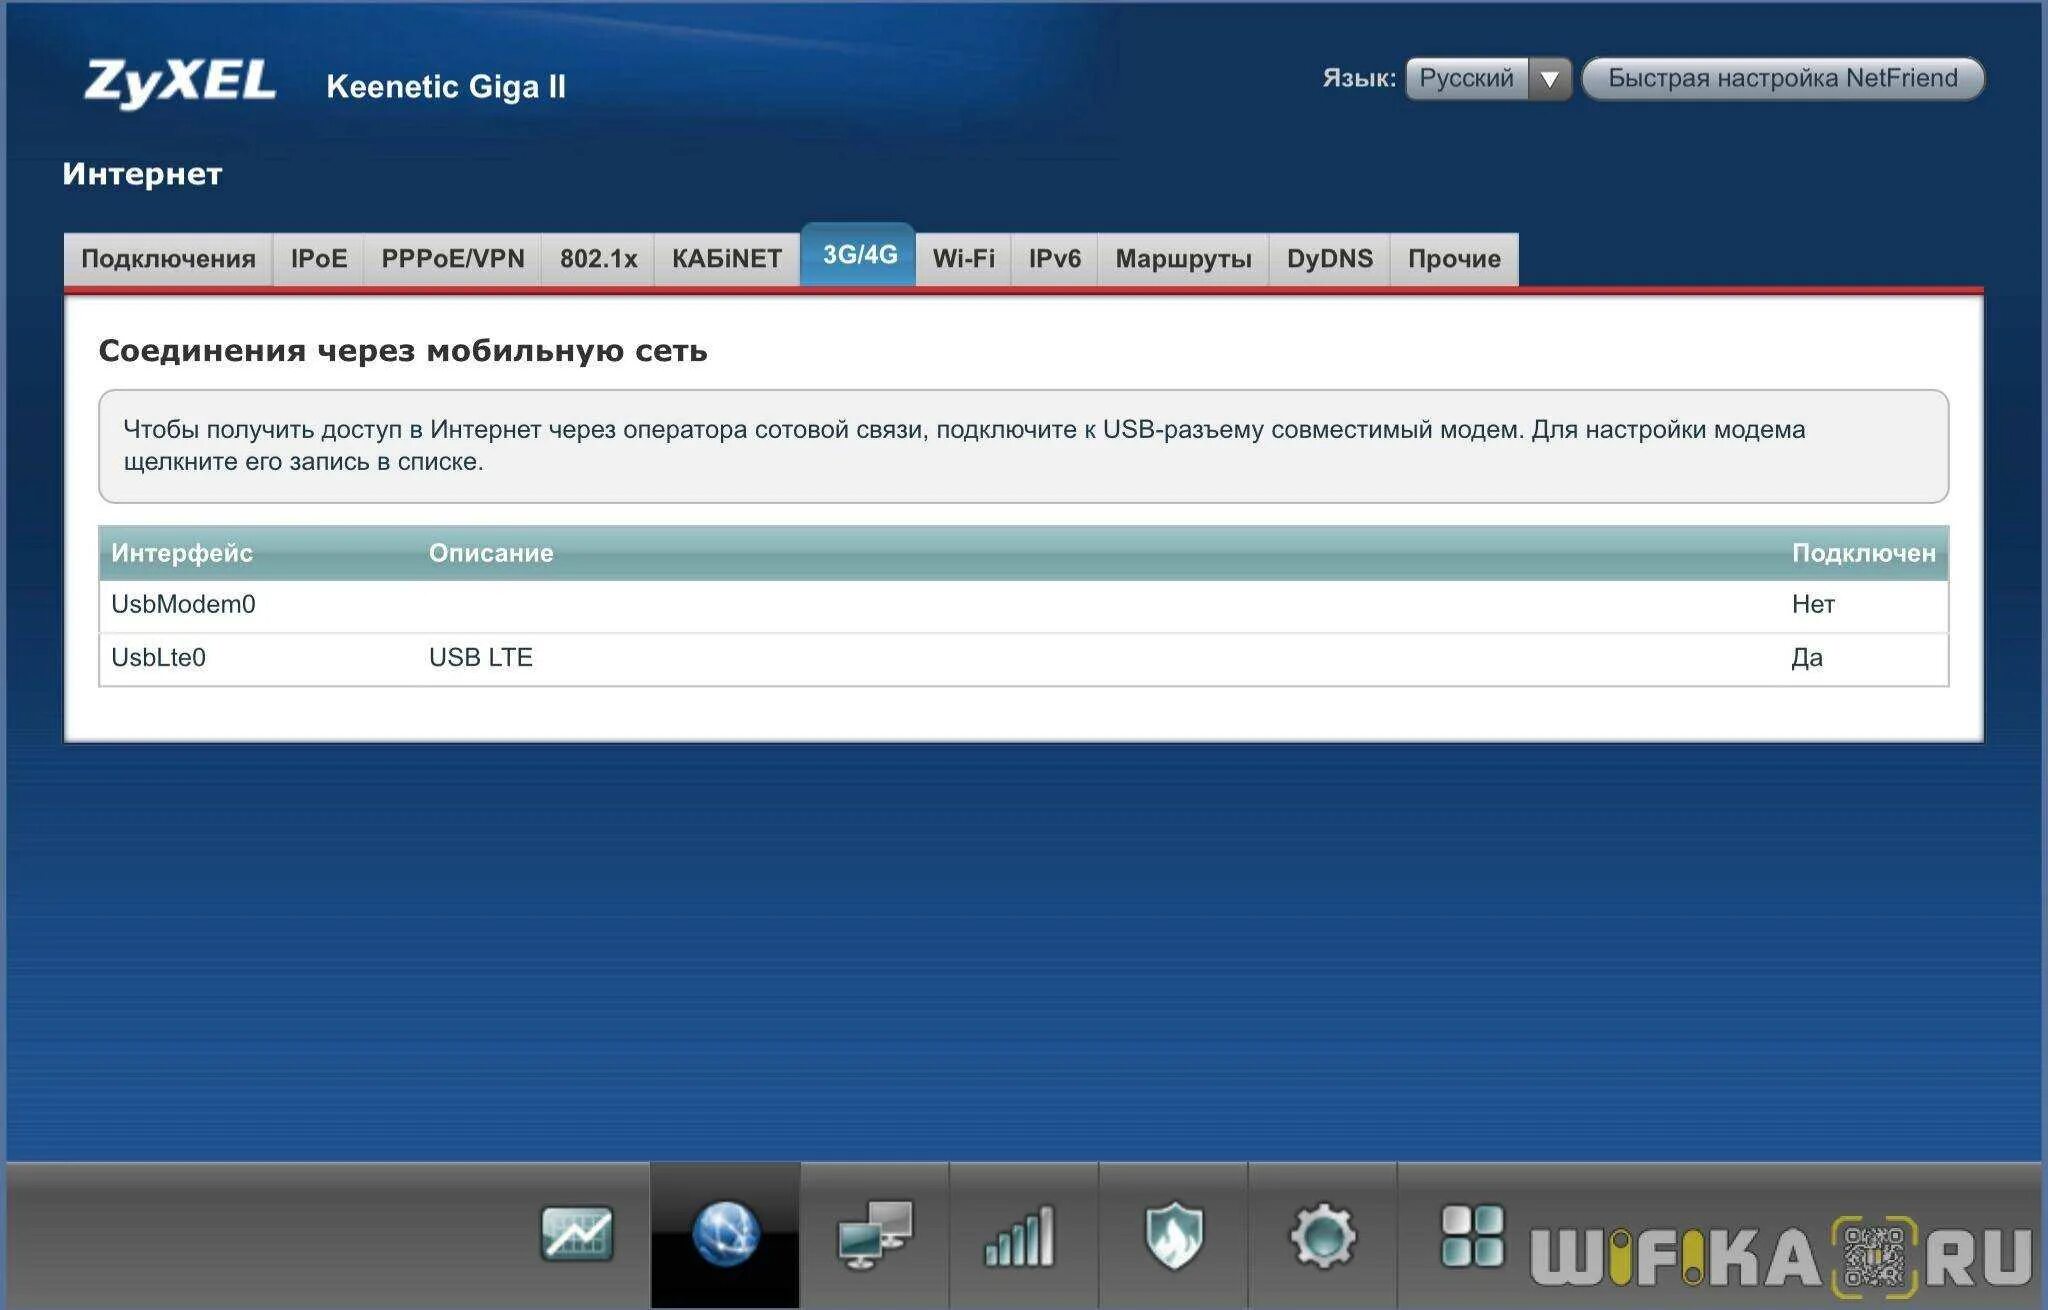The image size is (2048, 1310).
Task: Switch to the Подключения tab
Action: (168, 259)
